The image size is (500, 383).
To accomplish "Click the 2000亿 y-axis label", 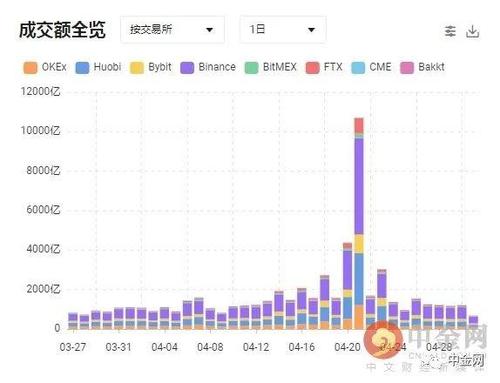I will point(43,288).
